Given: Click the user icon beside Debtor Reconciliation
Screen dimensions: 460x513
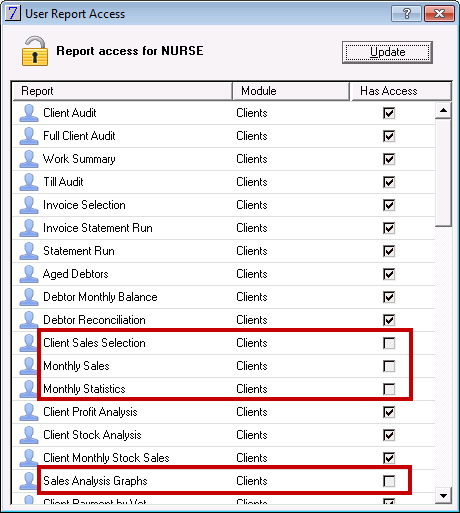Looking at the screenshot, I should coord(29,320).
